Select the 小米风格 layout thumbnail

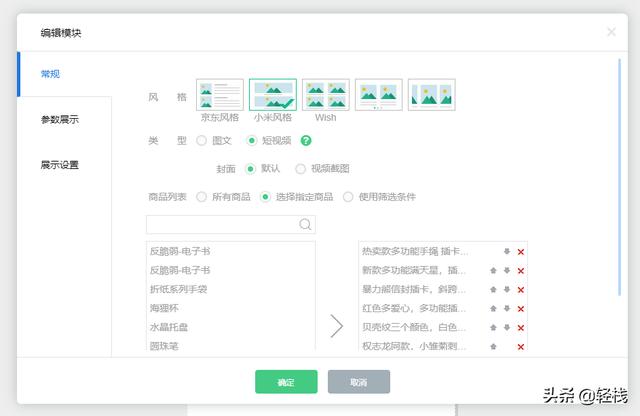click(273, 95)
